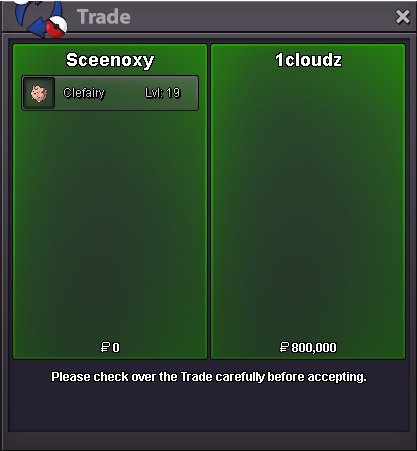Click the Trade title text
Image resolution: width=417 pixels, height=451 pixels.
pos(104,17)
